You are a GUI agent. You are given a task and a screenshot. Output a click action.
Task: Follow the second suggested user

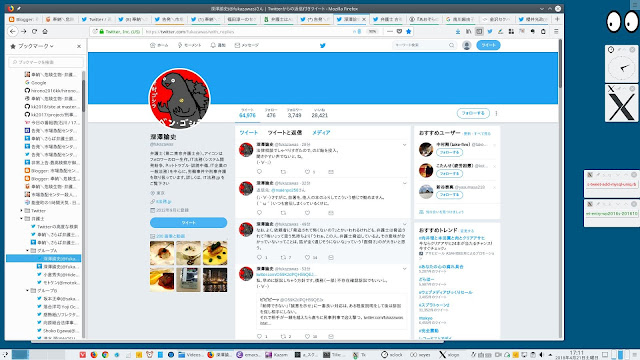coord(449,173)
